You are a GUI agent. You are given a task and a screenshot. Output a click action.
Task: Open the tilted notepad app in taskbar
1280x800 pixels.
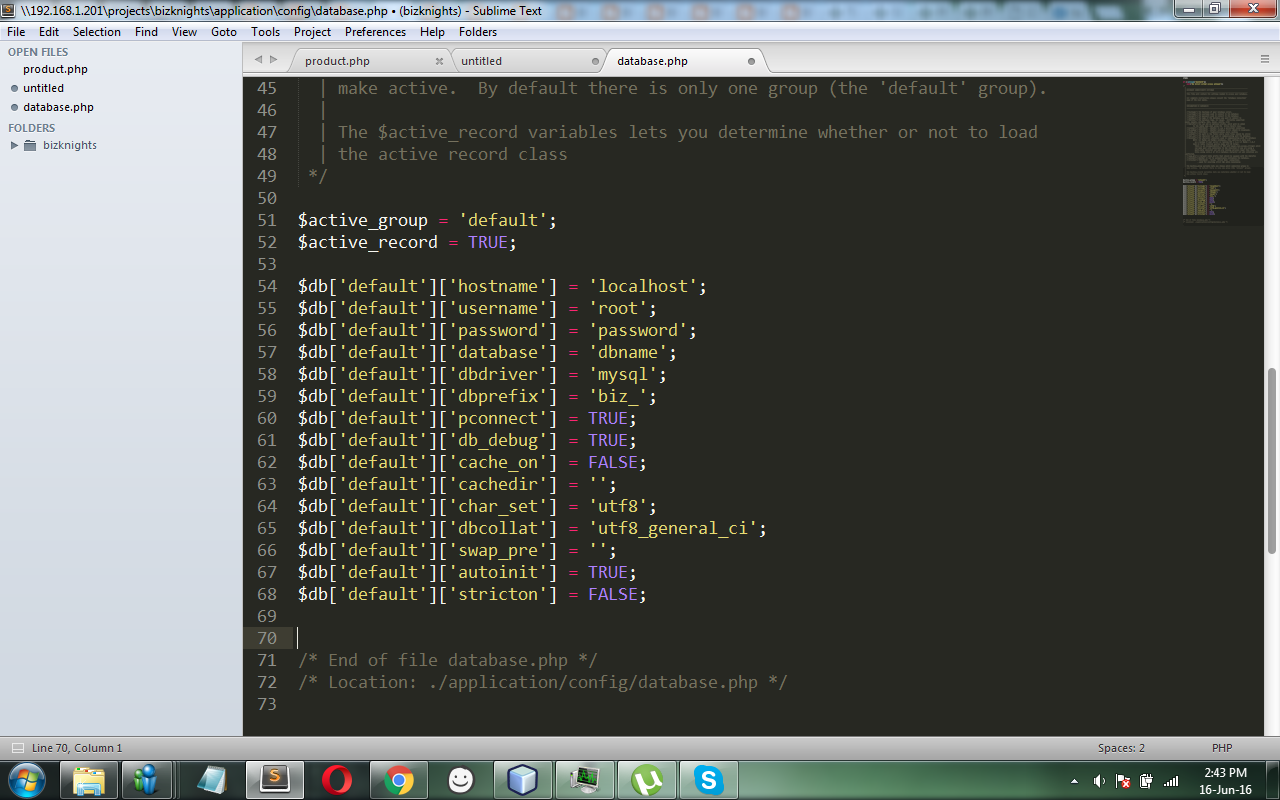(x=212, y=780)
